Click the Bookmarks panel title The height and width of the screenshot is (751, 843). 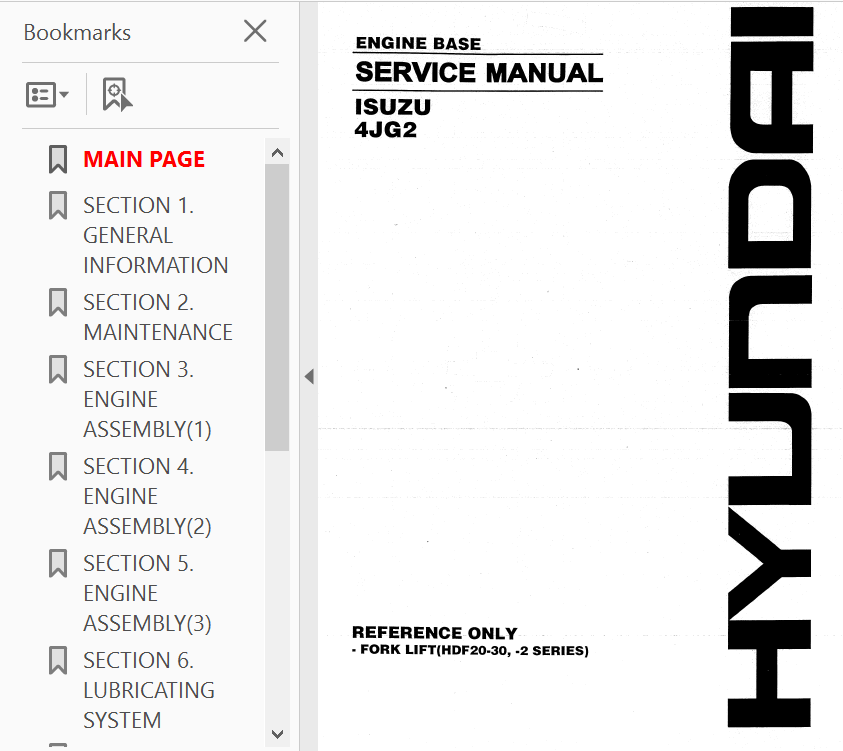click(x=77, y=32)
